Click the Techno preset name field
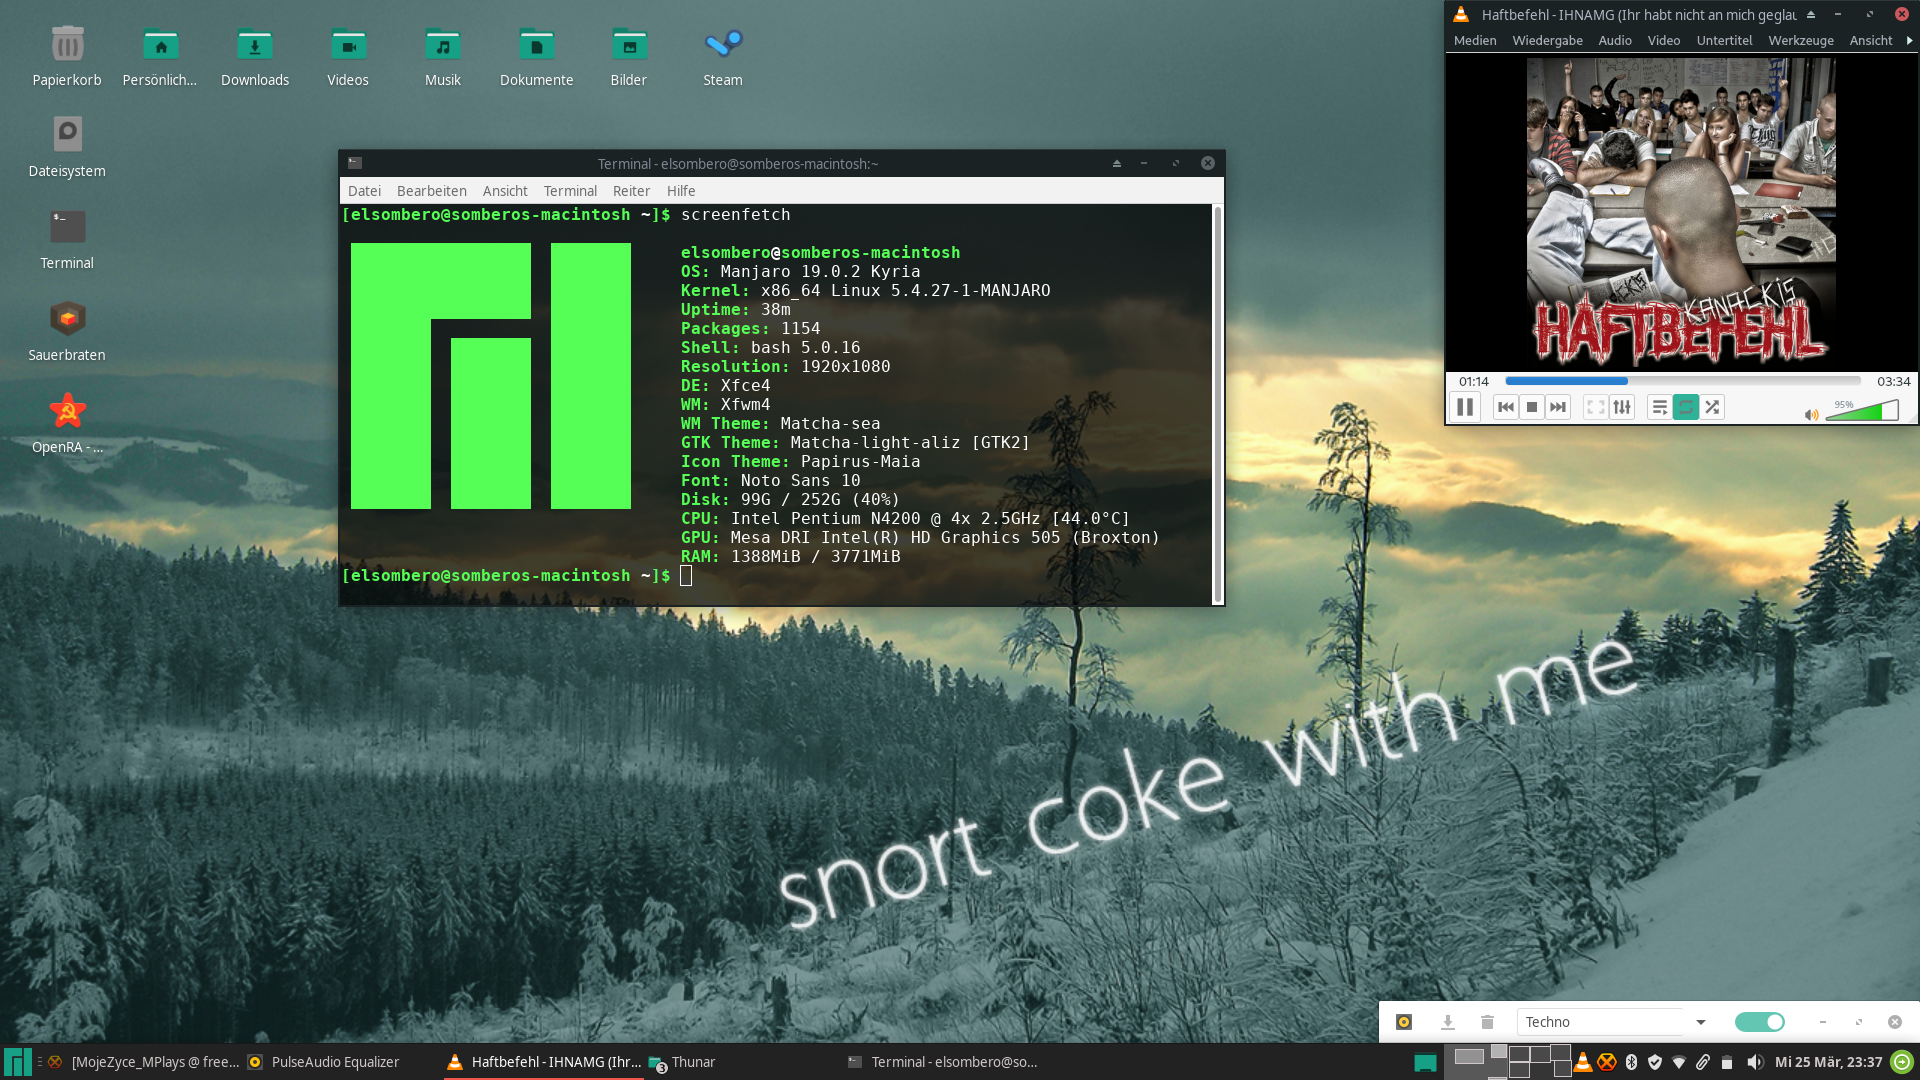This screenshot has width=1920, height=1080. (x=1602, y=1022)
